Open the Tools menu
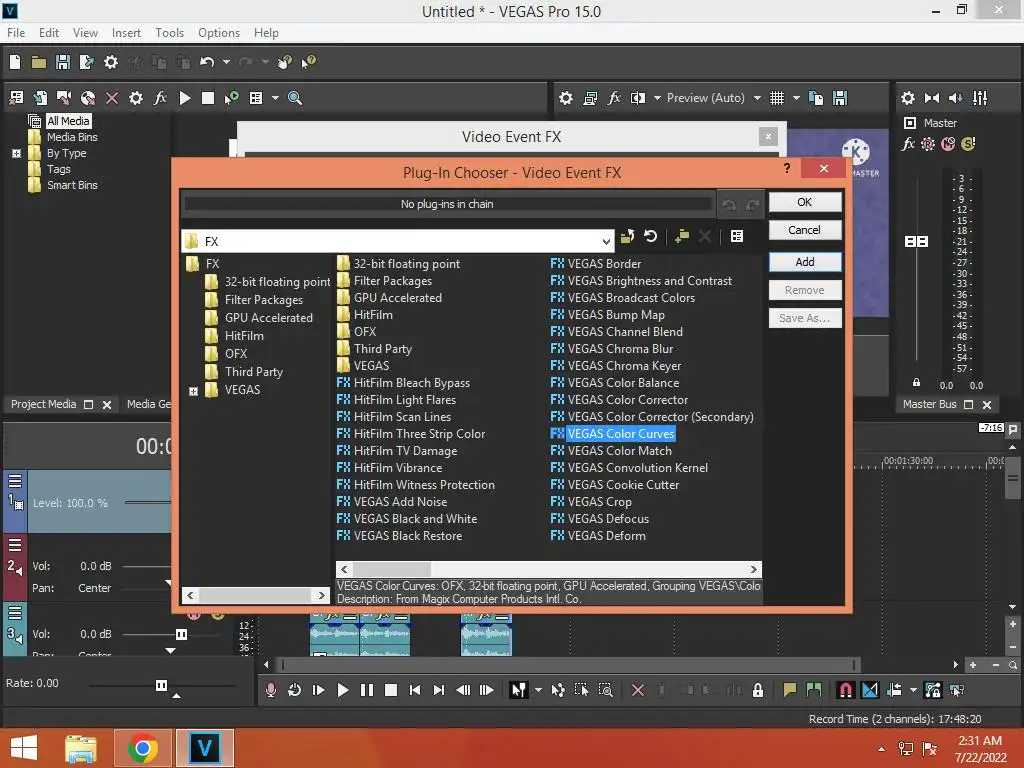1024x768 pixels. click(169, 33)
